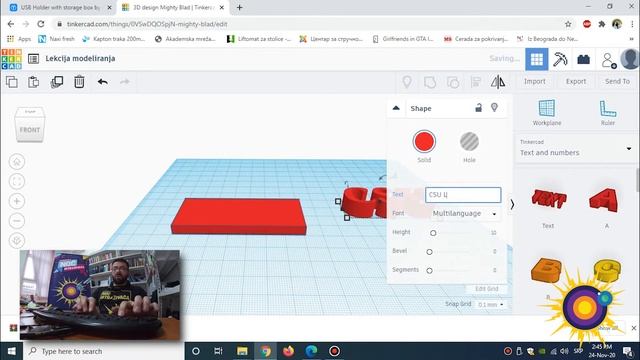640x360 pixels.
Task: Click the Import button
Action: tap(535, 82)
